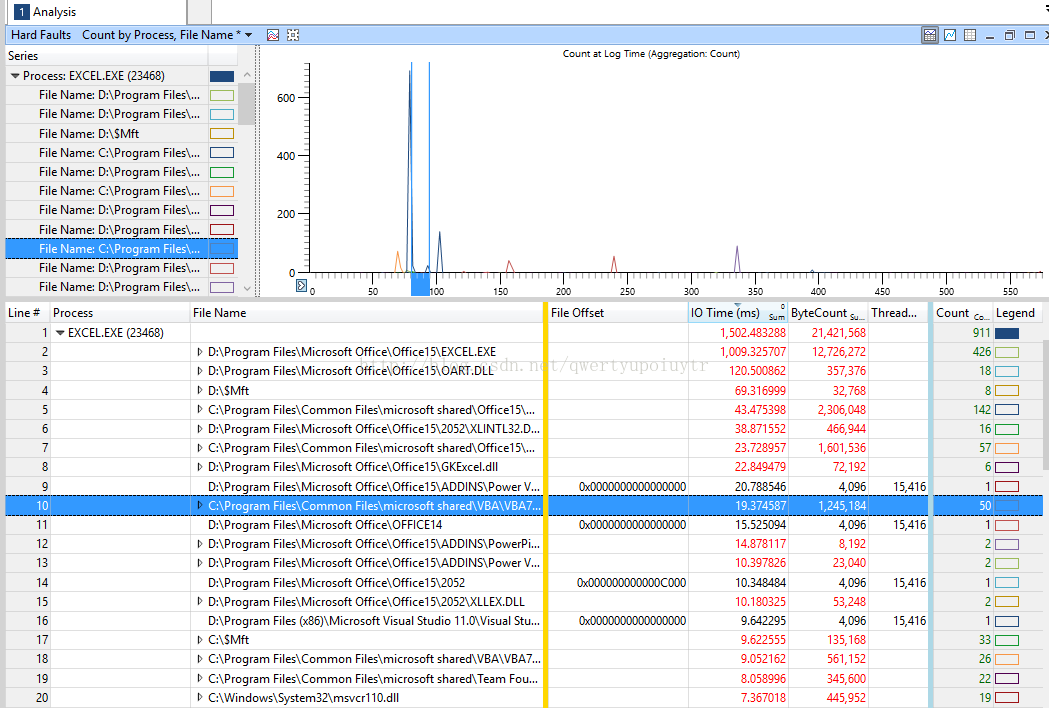
Task: Click the IO time value 1,502.483288
Action: 753,333
